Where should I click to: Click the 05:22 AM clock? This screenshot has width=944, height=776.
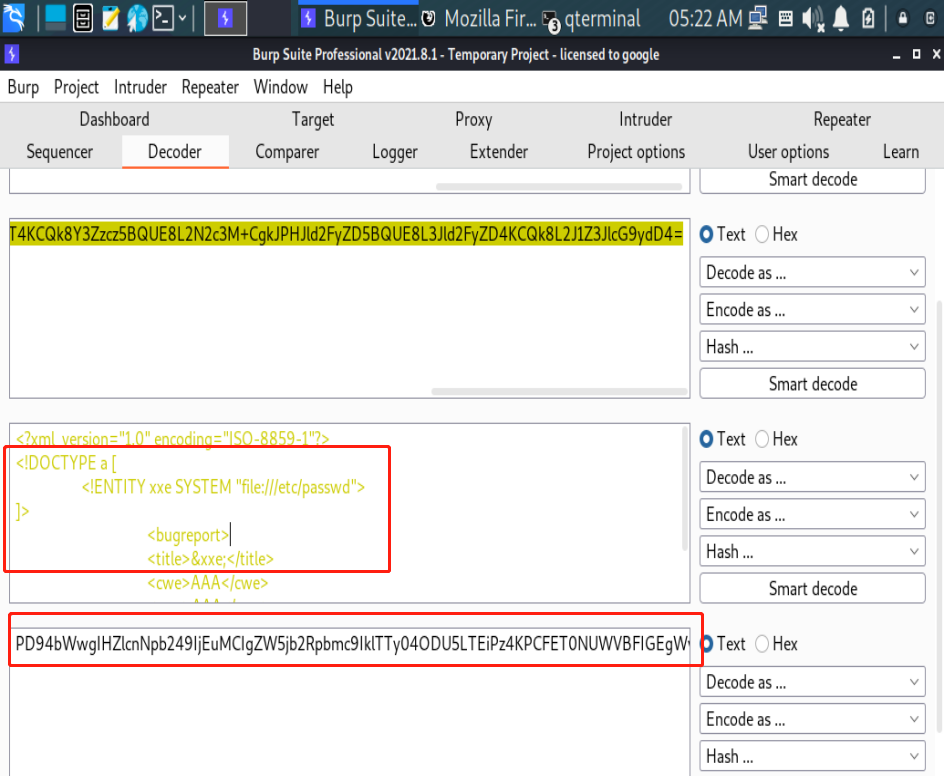point(705,19)
